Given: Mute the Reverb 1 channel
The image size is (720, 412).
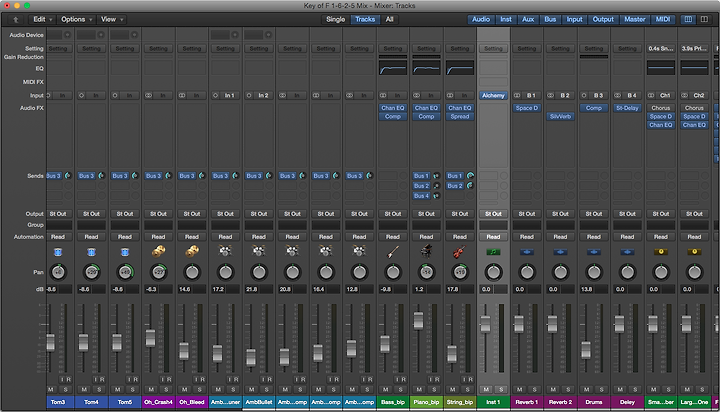Looking at the screenshot, I should 519,389.
